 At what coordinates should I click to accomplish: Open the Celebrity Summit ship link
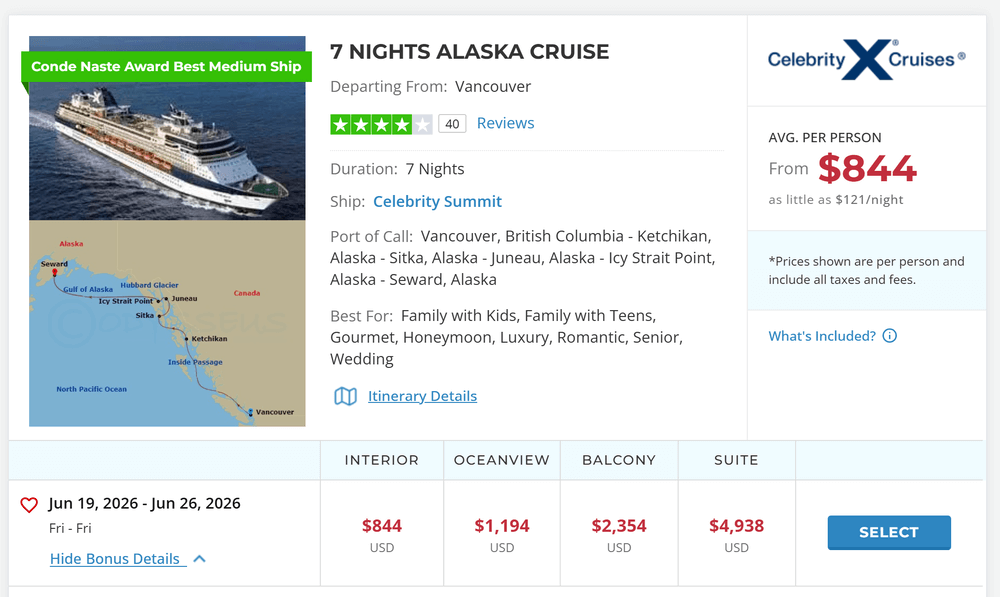tap(438, 202)
